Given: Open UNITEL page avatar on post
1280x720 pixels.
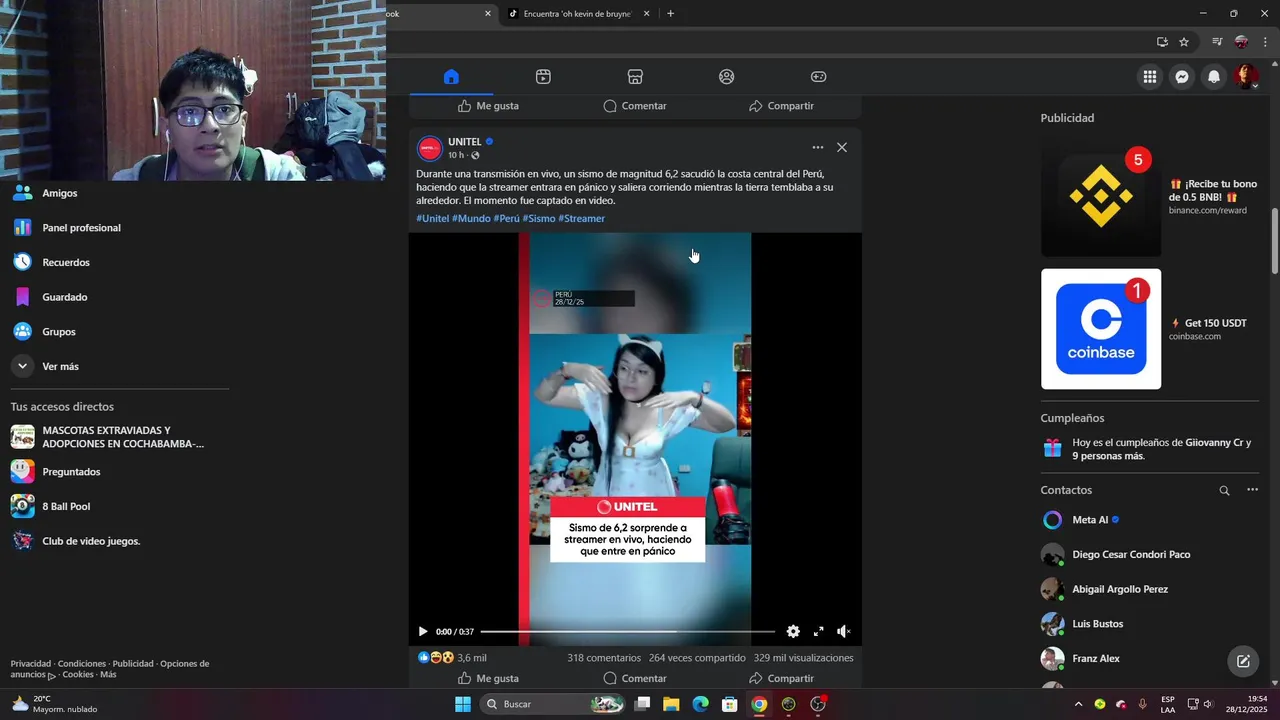Looking at the screenshot, I should click(x=430, y=148).
